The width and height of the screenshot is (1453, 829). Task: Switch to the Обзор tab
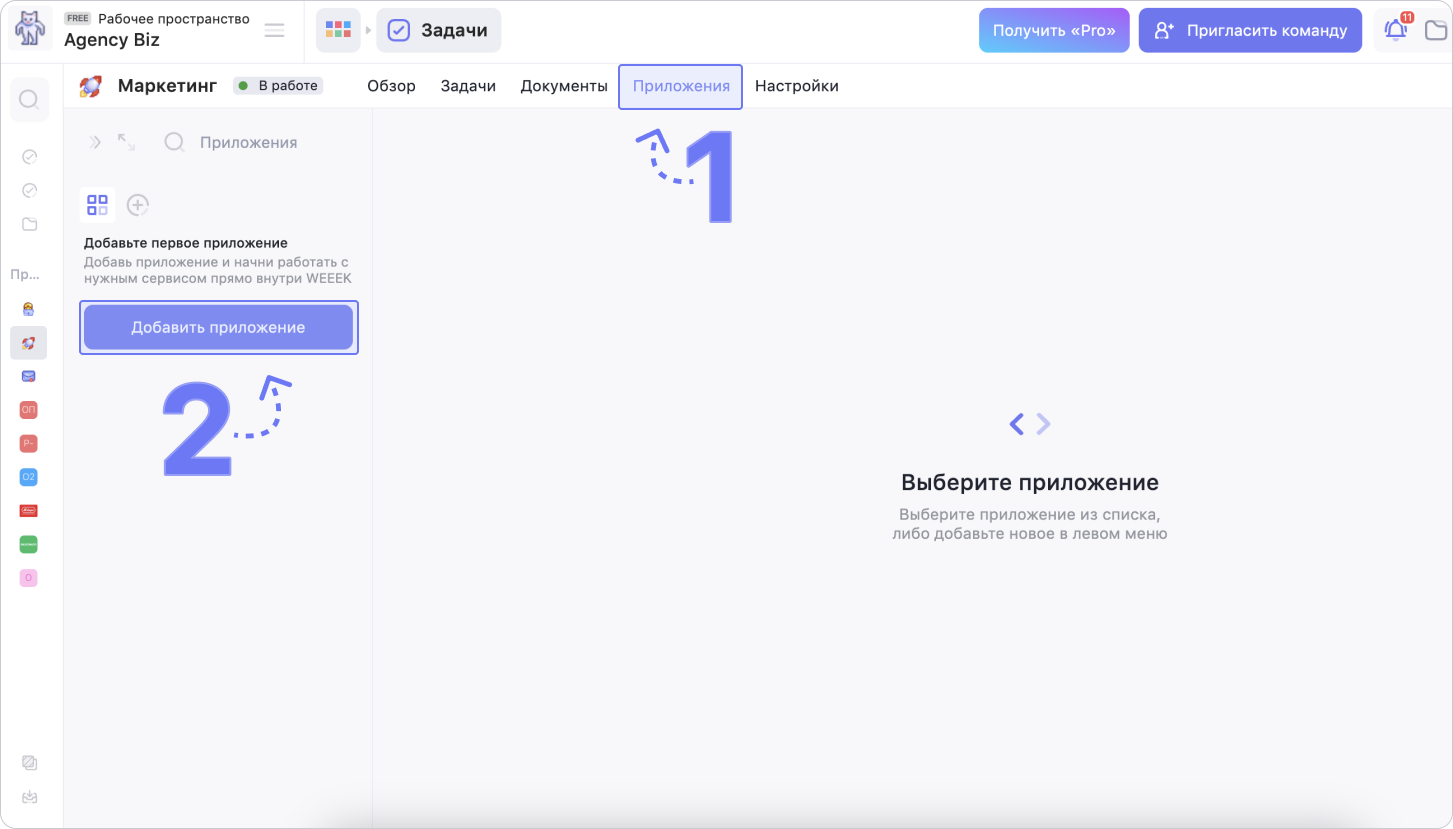pyautogui.click(x=391, y=86)
